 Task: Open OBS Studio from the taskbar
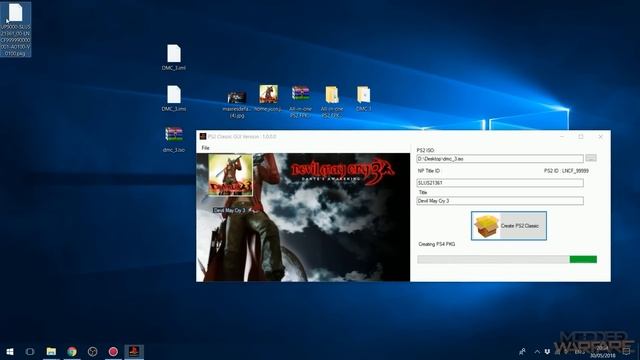[x=93, y=351]
